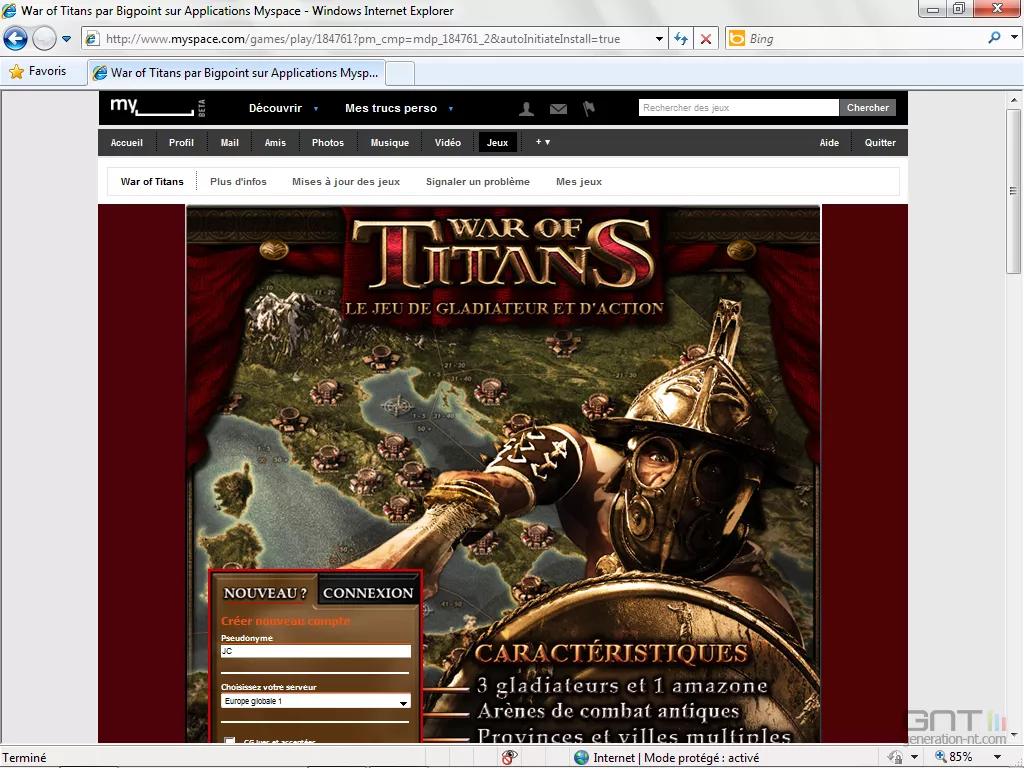
Task: Click the Pseudonyme input field
Action: pos(315,651)
